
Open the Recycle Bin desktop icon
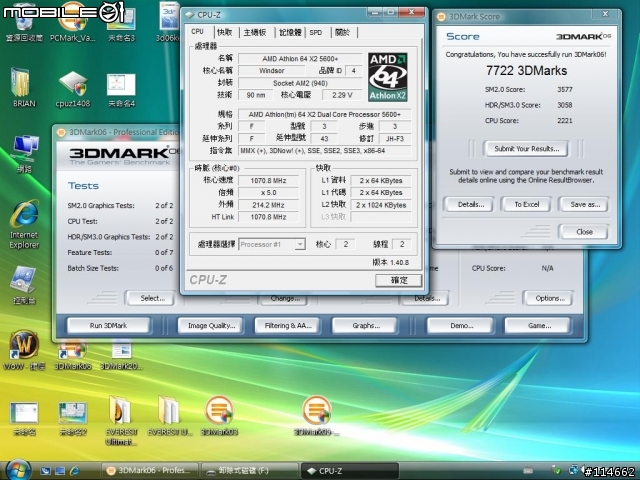click(24, 22)
